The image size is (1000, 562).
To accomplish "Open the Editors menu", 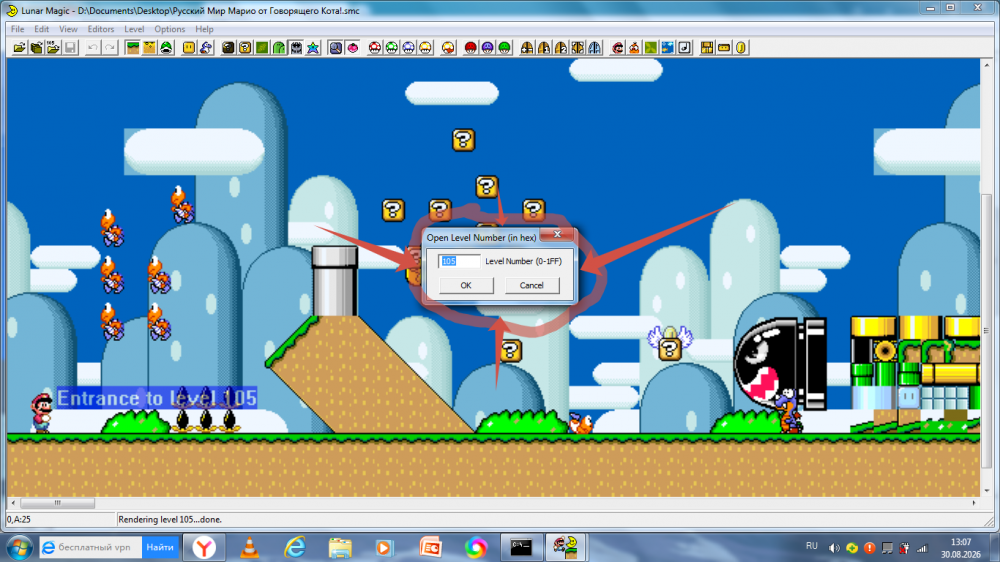I will [101, 29].
